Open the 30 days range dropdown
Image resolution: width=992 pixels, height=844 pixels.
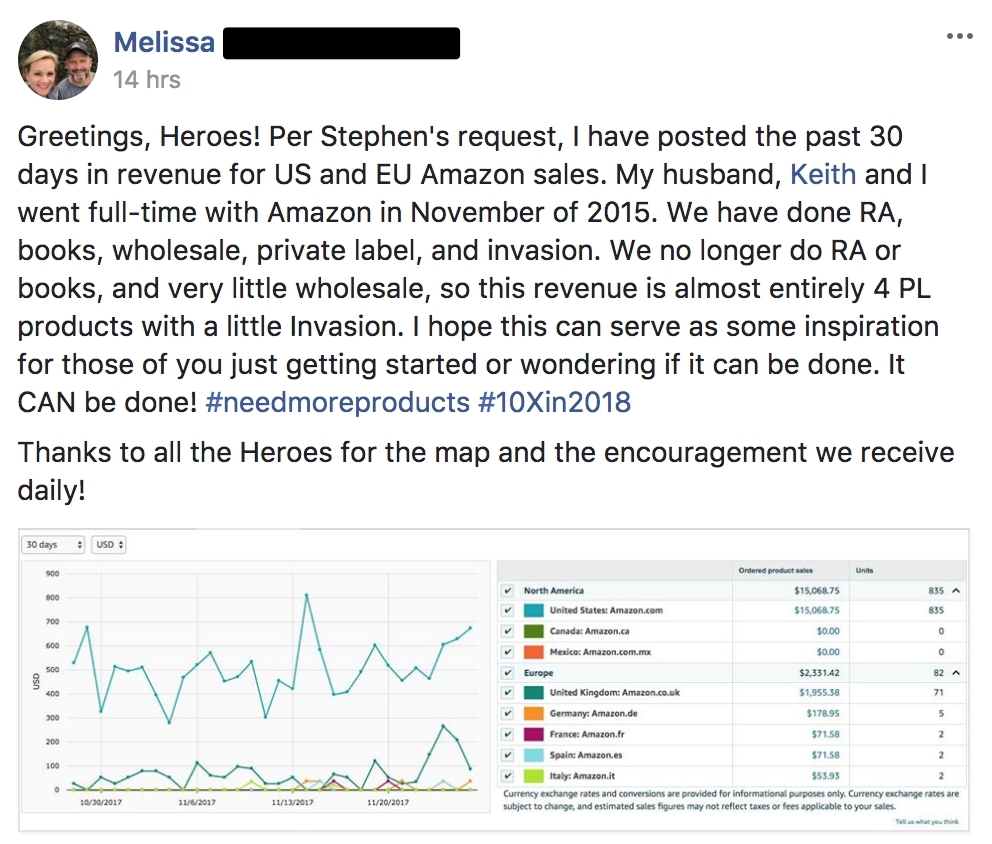pyautogui.click(x=55, y=545)
